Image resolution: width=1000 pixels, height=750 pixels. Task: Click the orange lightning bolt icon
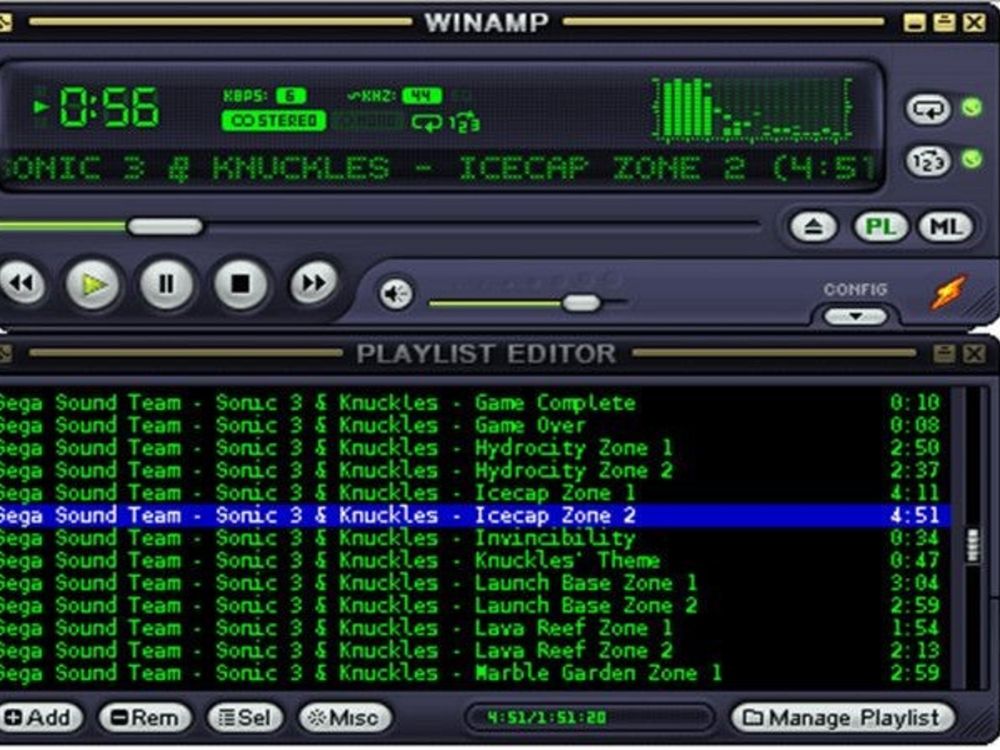point(949,292)
